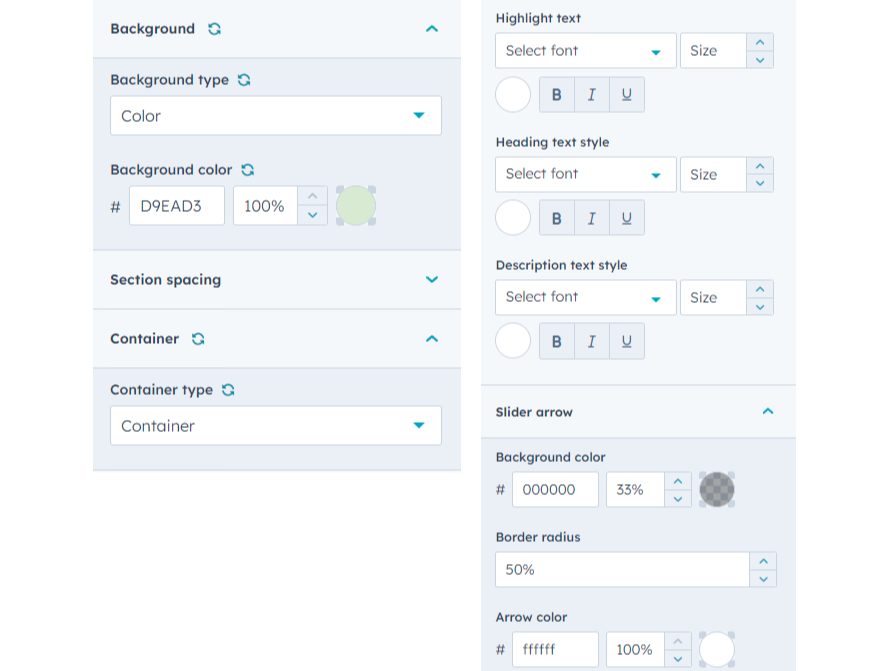Viewport: 895px width, 671px height.
Task: Open the Slider arrow background color swatch
Action: [x=716, y=490]
